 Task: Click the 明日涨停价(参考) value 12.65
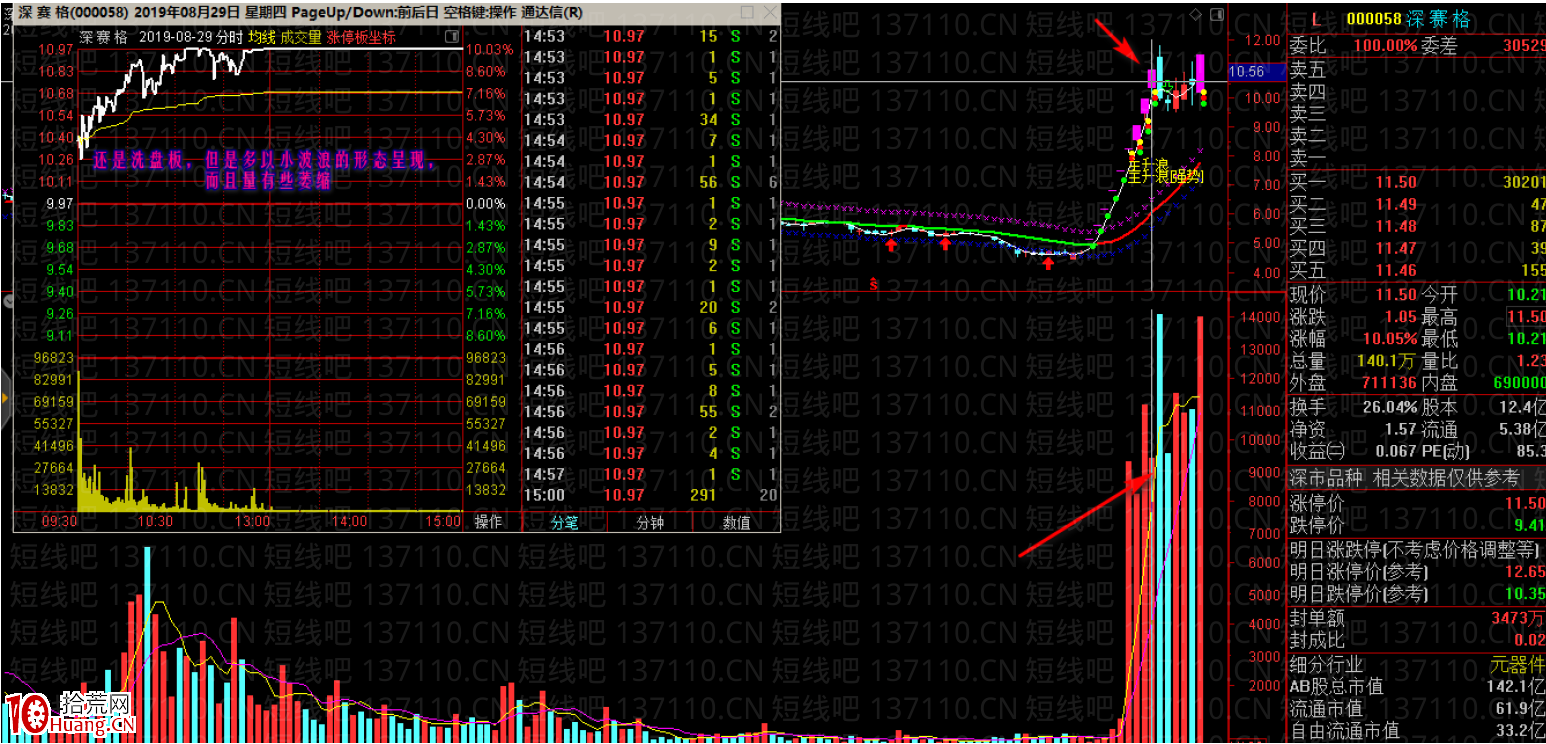pos(1525,572)
